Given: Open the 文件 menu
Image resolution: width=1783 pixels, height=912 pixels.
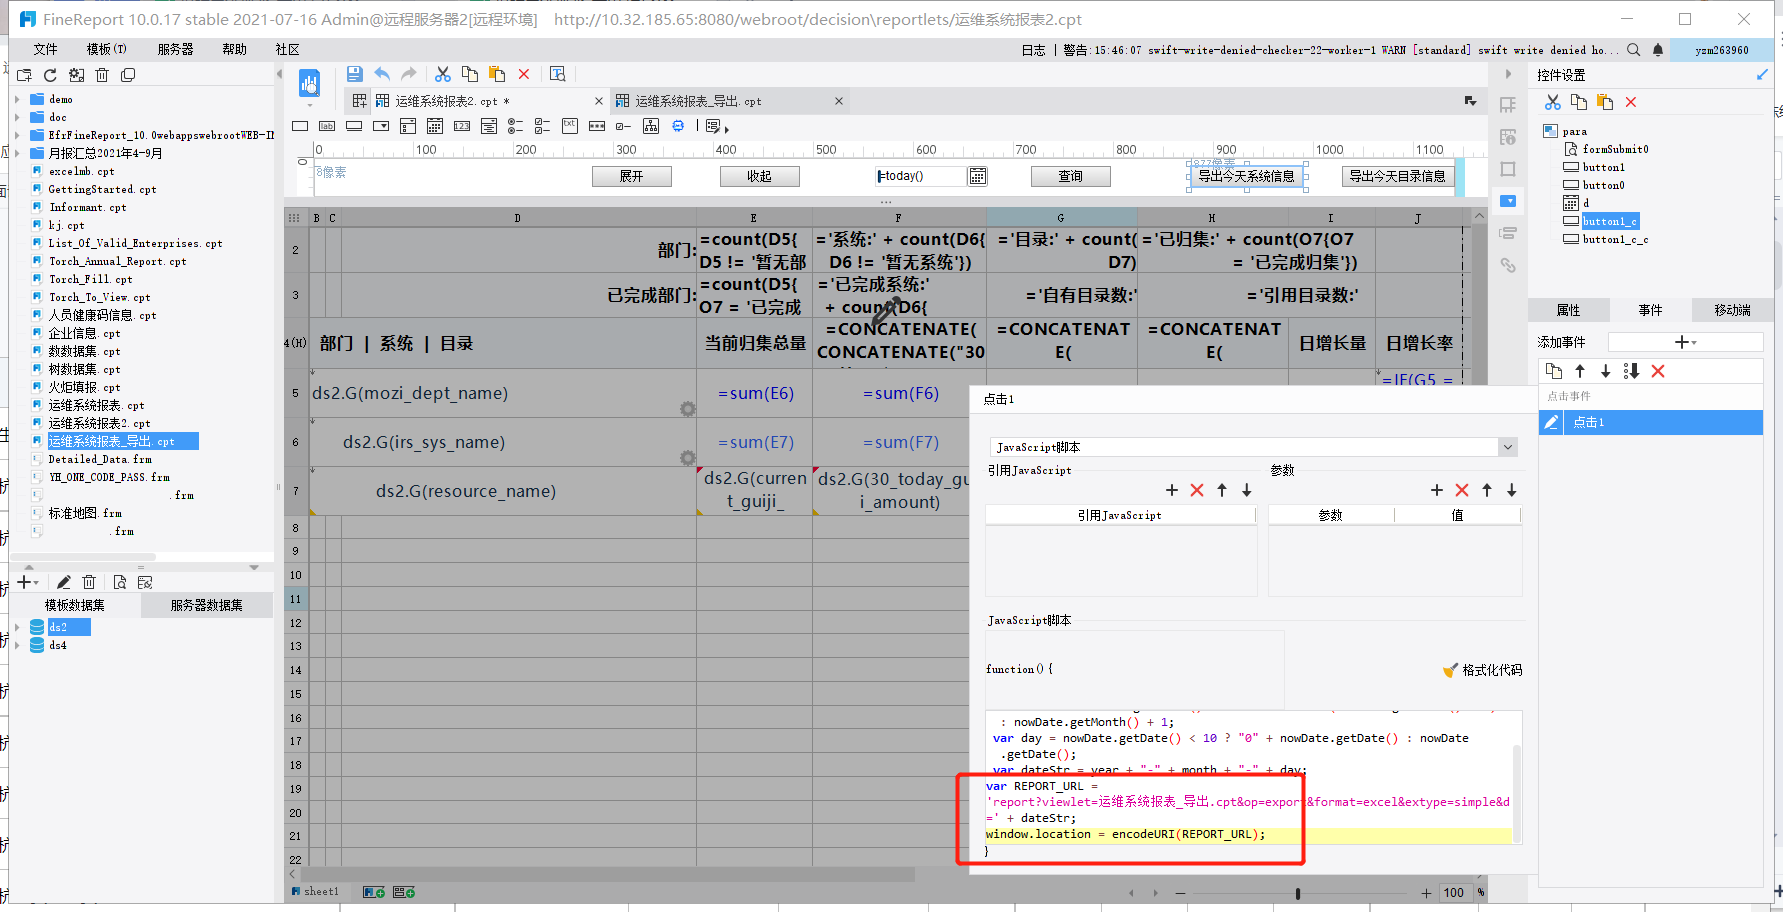Looking at the screenshot, I should (45, 49).
